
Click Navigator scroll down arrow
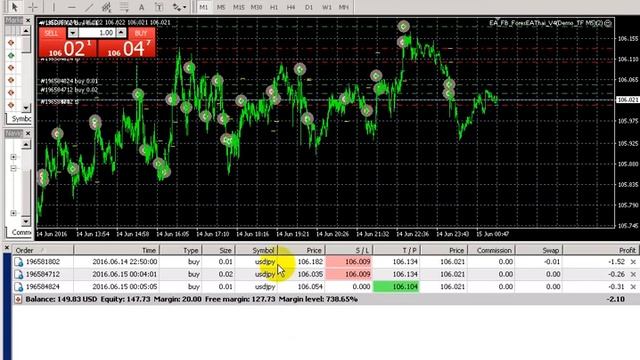point(26,221)
